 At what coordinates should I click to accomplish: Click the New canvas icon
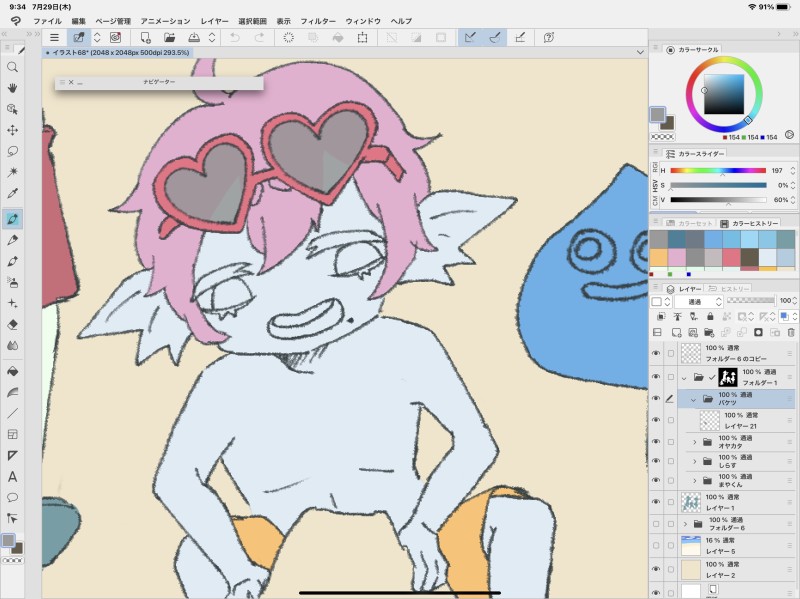coord(145,37)
